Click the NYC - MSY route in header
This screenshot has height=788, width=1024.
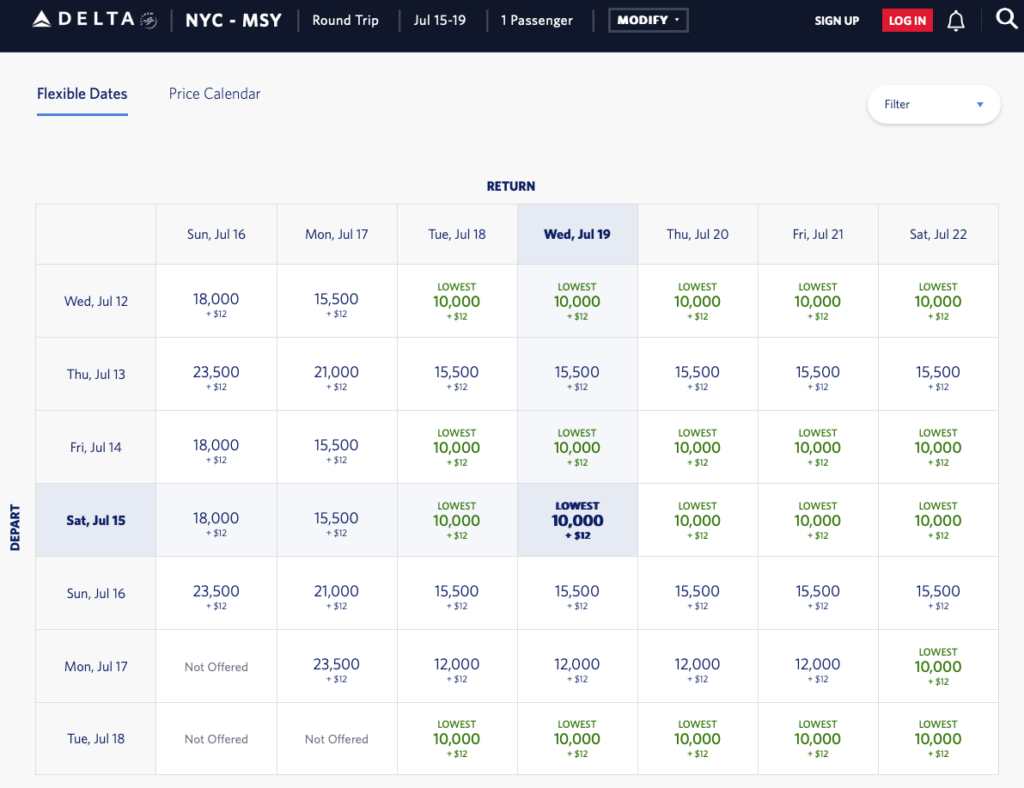(x=233, y=20)
